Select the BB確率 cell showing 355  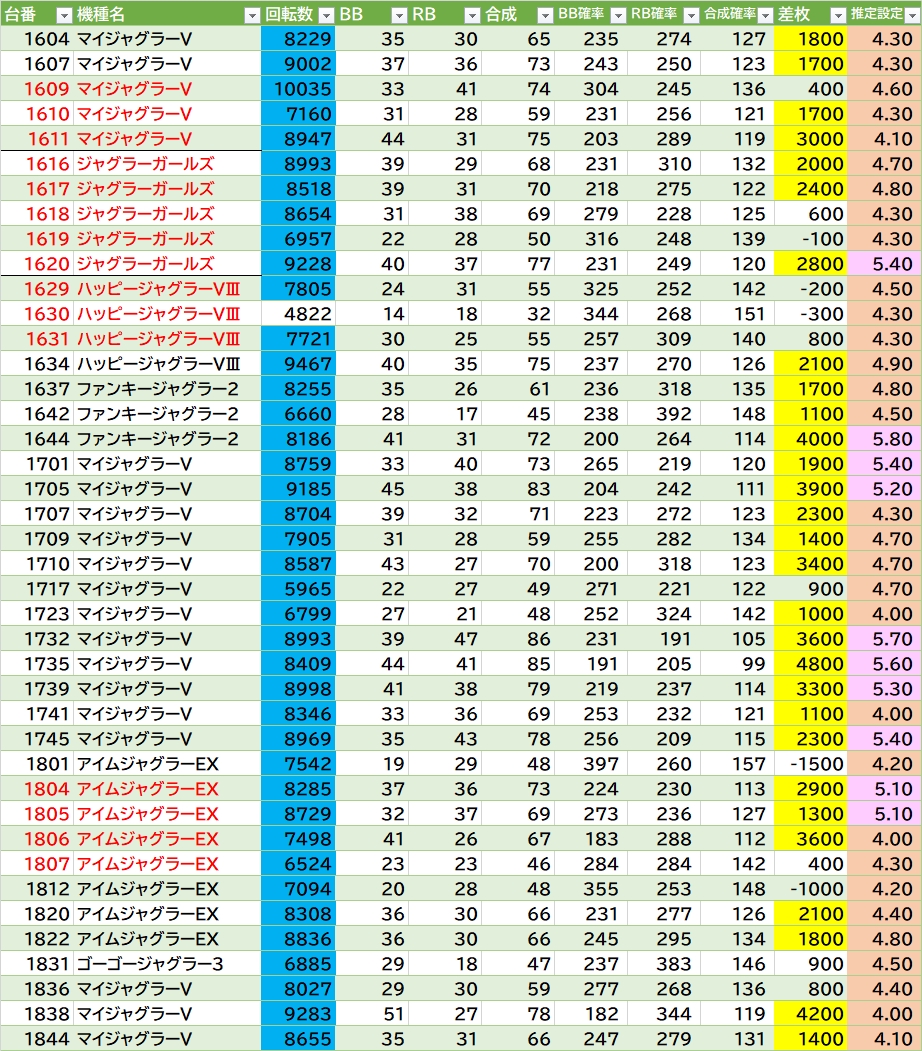(590, 889)
